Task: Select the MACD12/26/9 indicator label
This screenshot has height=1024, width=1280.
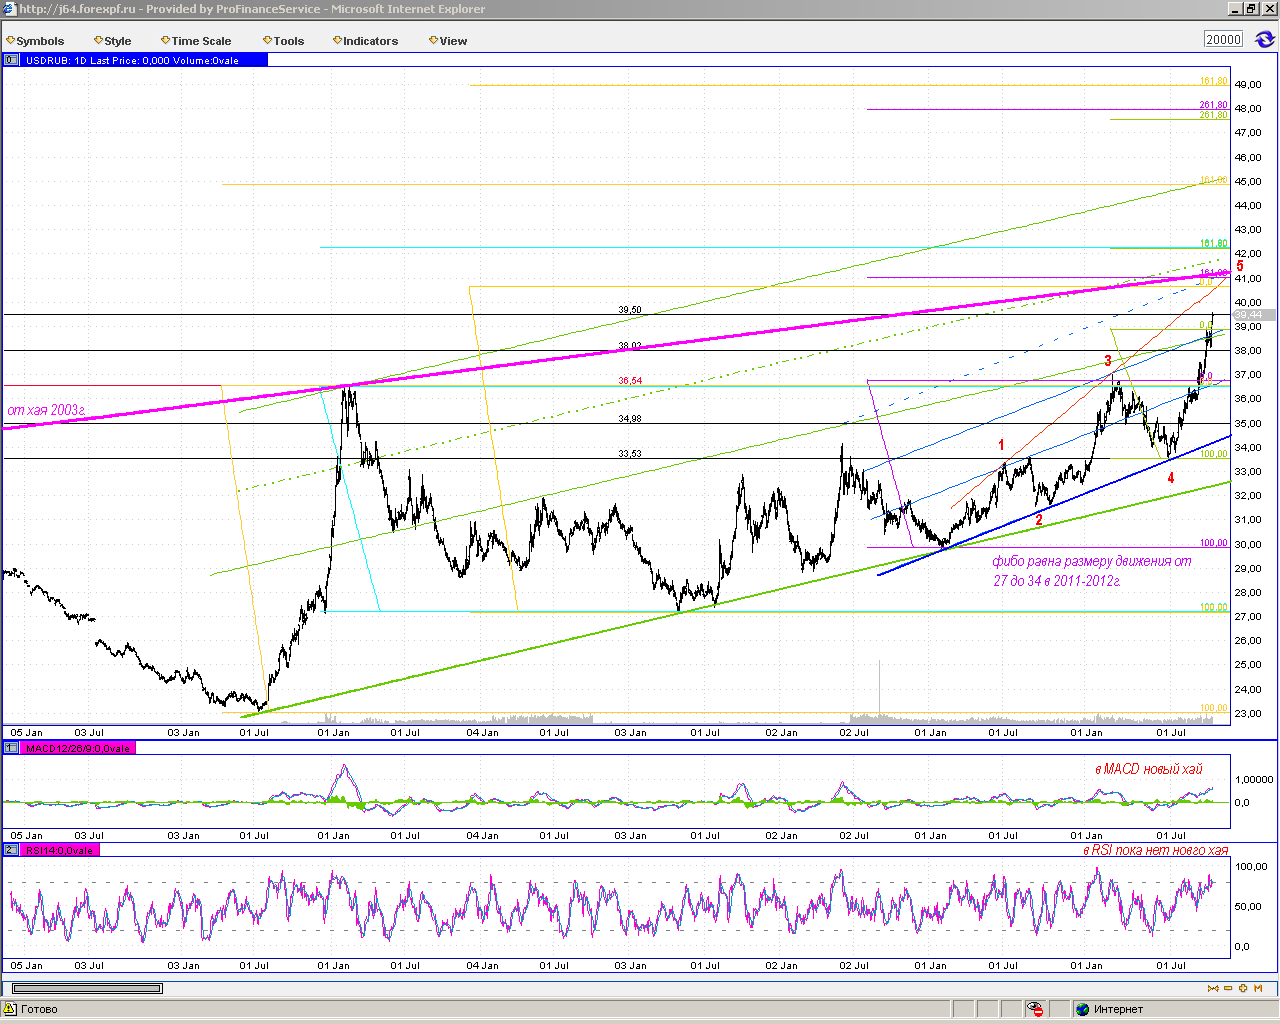Action: click(78, 748)
